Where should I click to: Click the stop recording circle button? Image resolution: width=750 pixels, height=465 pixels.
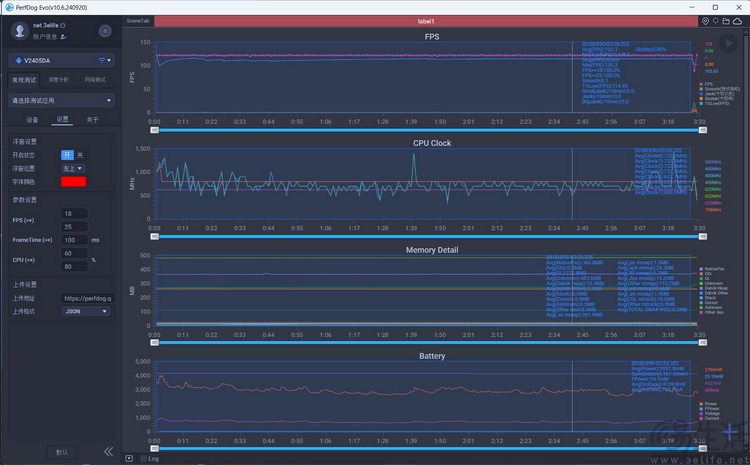pos(105,31)
